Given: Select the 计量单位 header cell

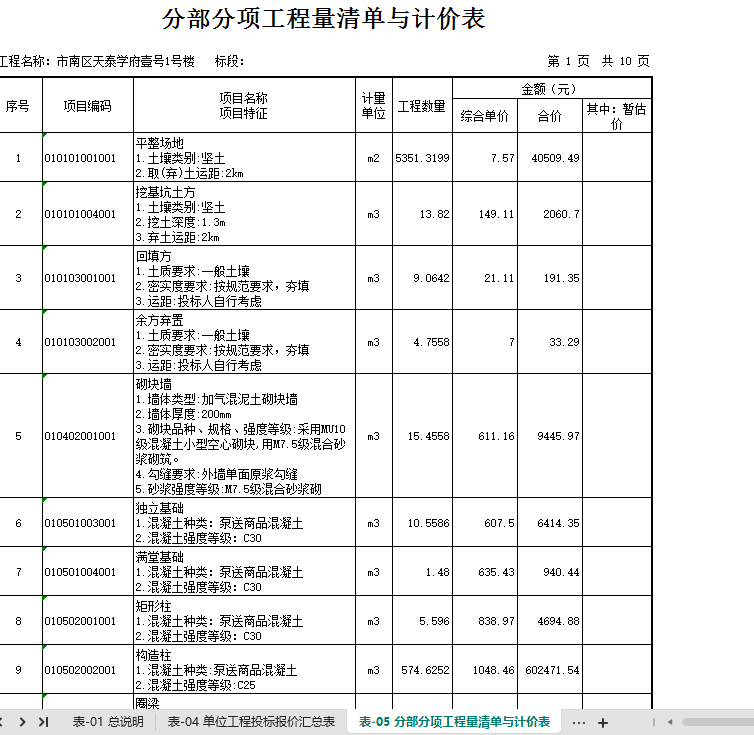Looking at the screenshot, I should (x=374, y=105).
